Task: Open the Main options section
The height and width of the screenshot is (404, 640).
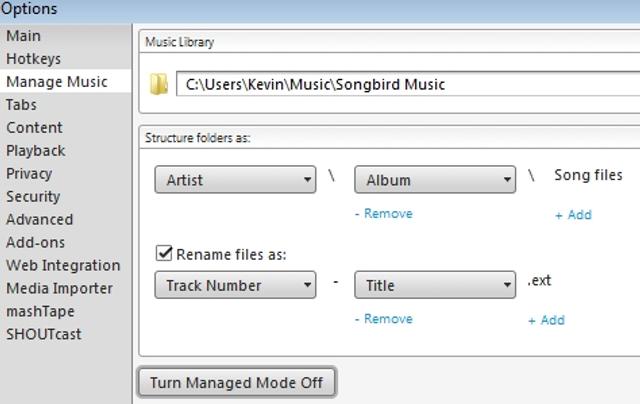Action: point(24,36)
